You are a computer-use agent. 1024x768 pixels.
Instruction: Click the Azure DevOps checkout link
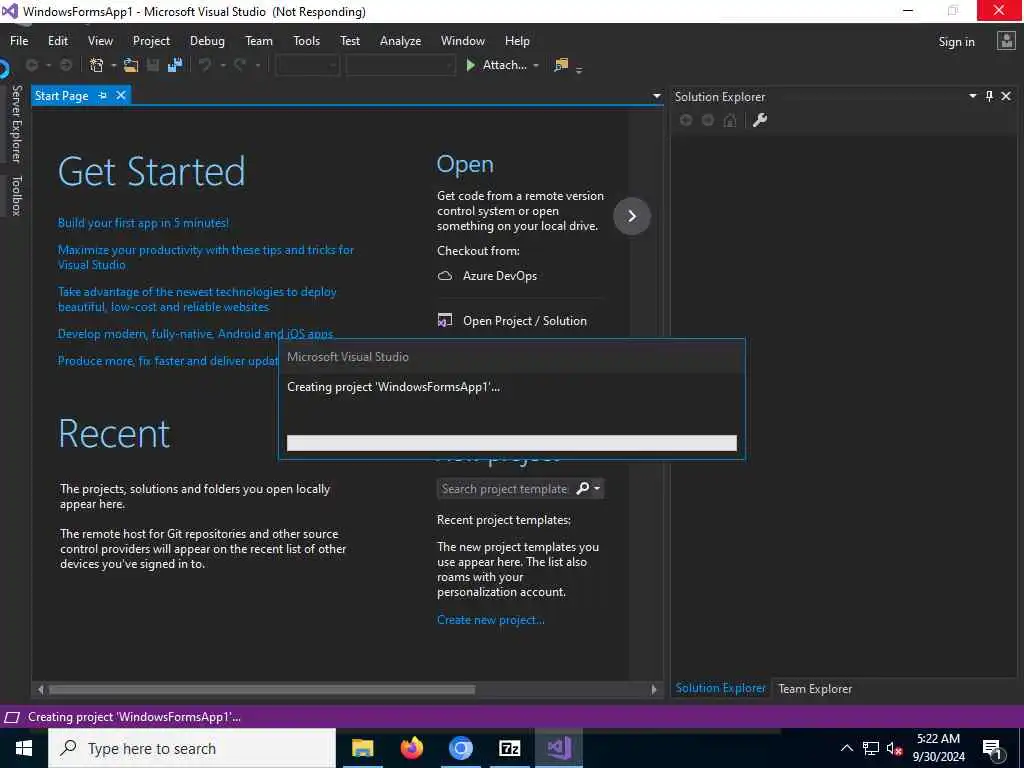click(x=500, y=276)
